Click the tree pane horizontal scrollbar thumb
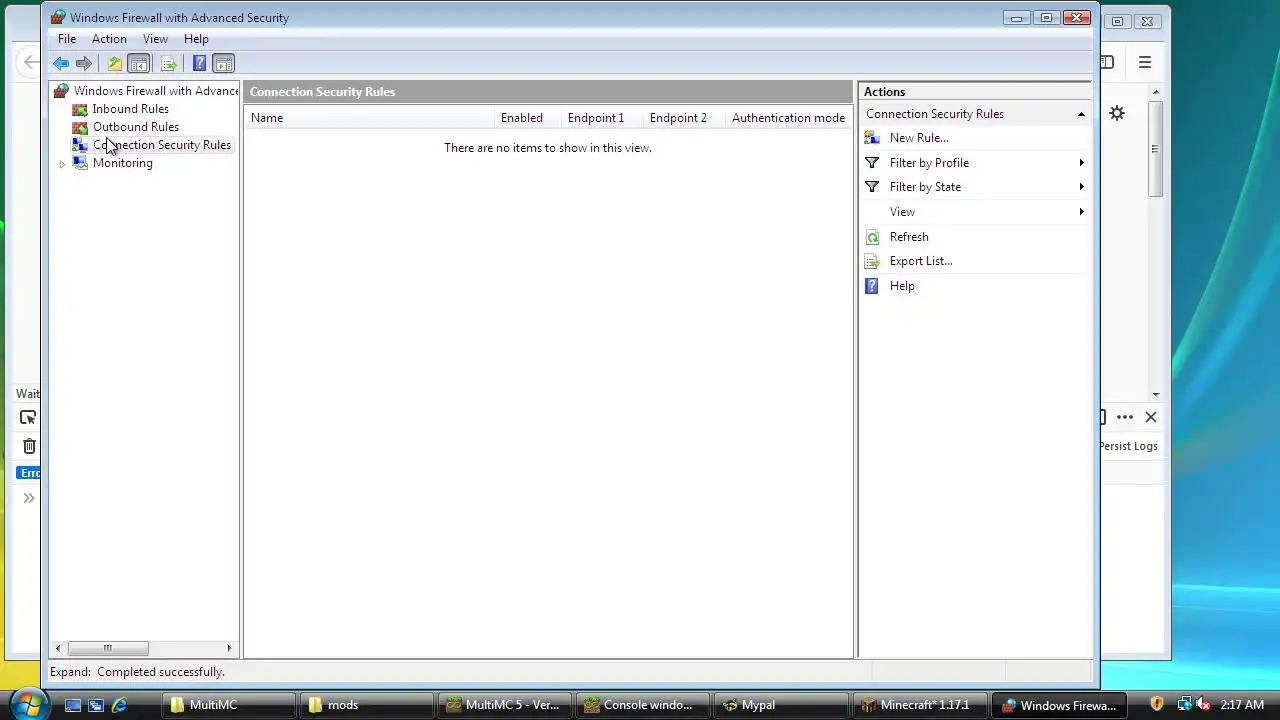The image size is (1280, 720). (x=107, y=648)
